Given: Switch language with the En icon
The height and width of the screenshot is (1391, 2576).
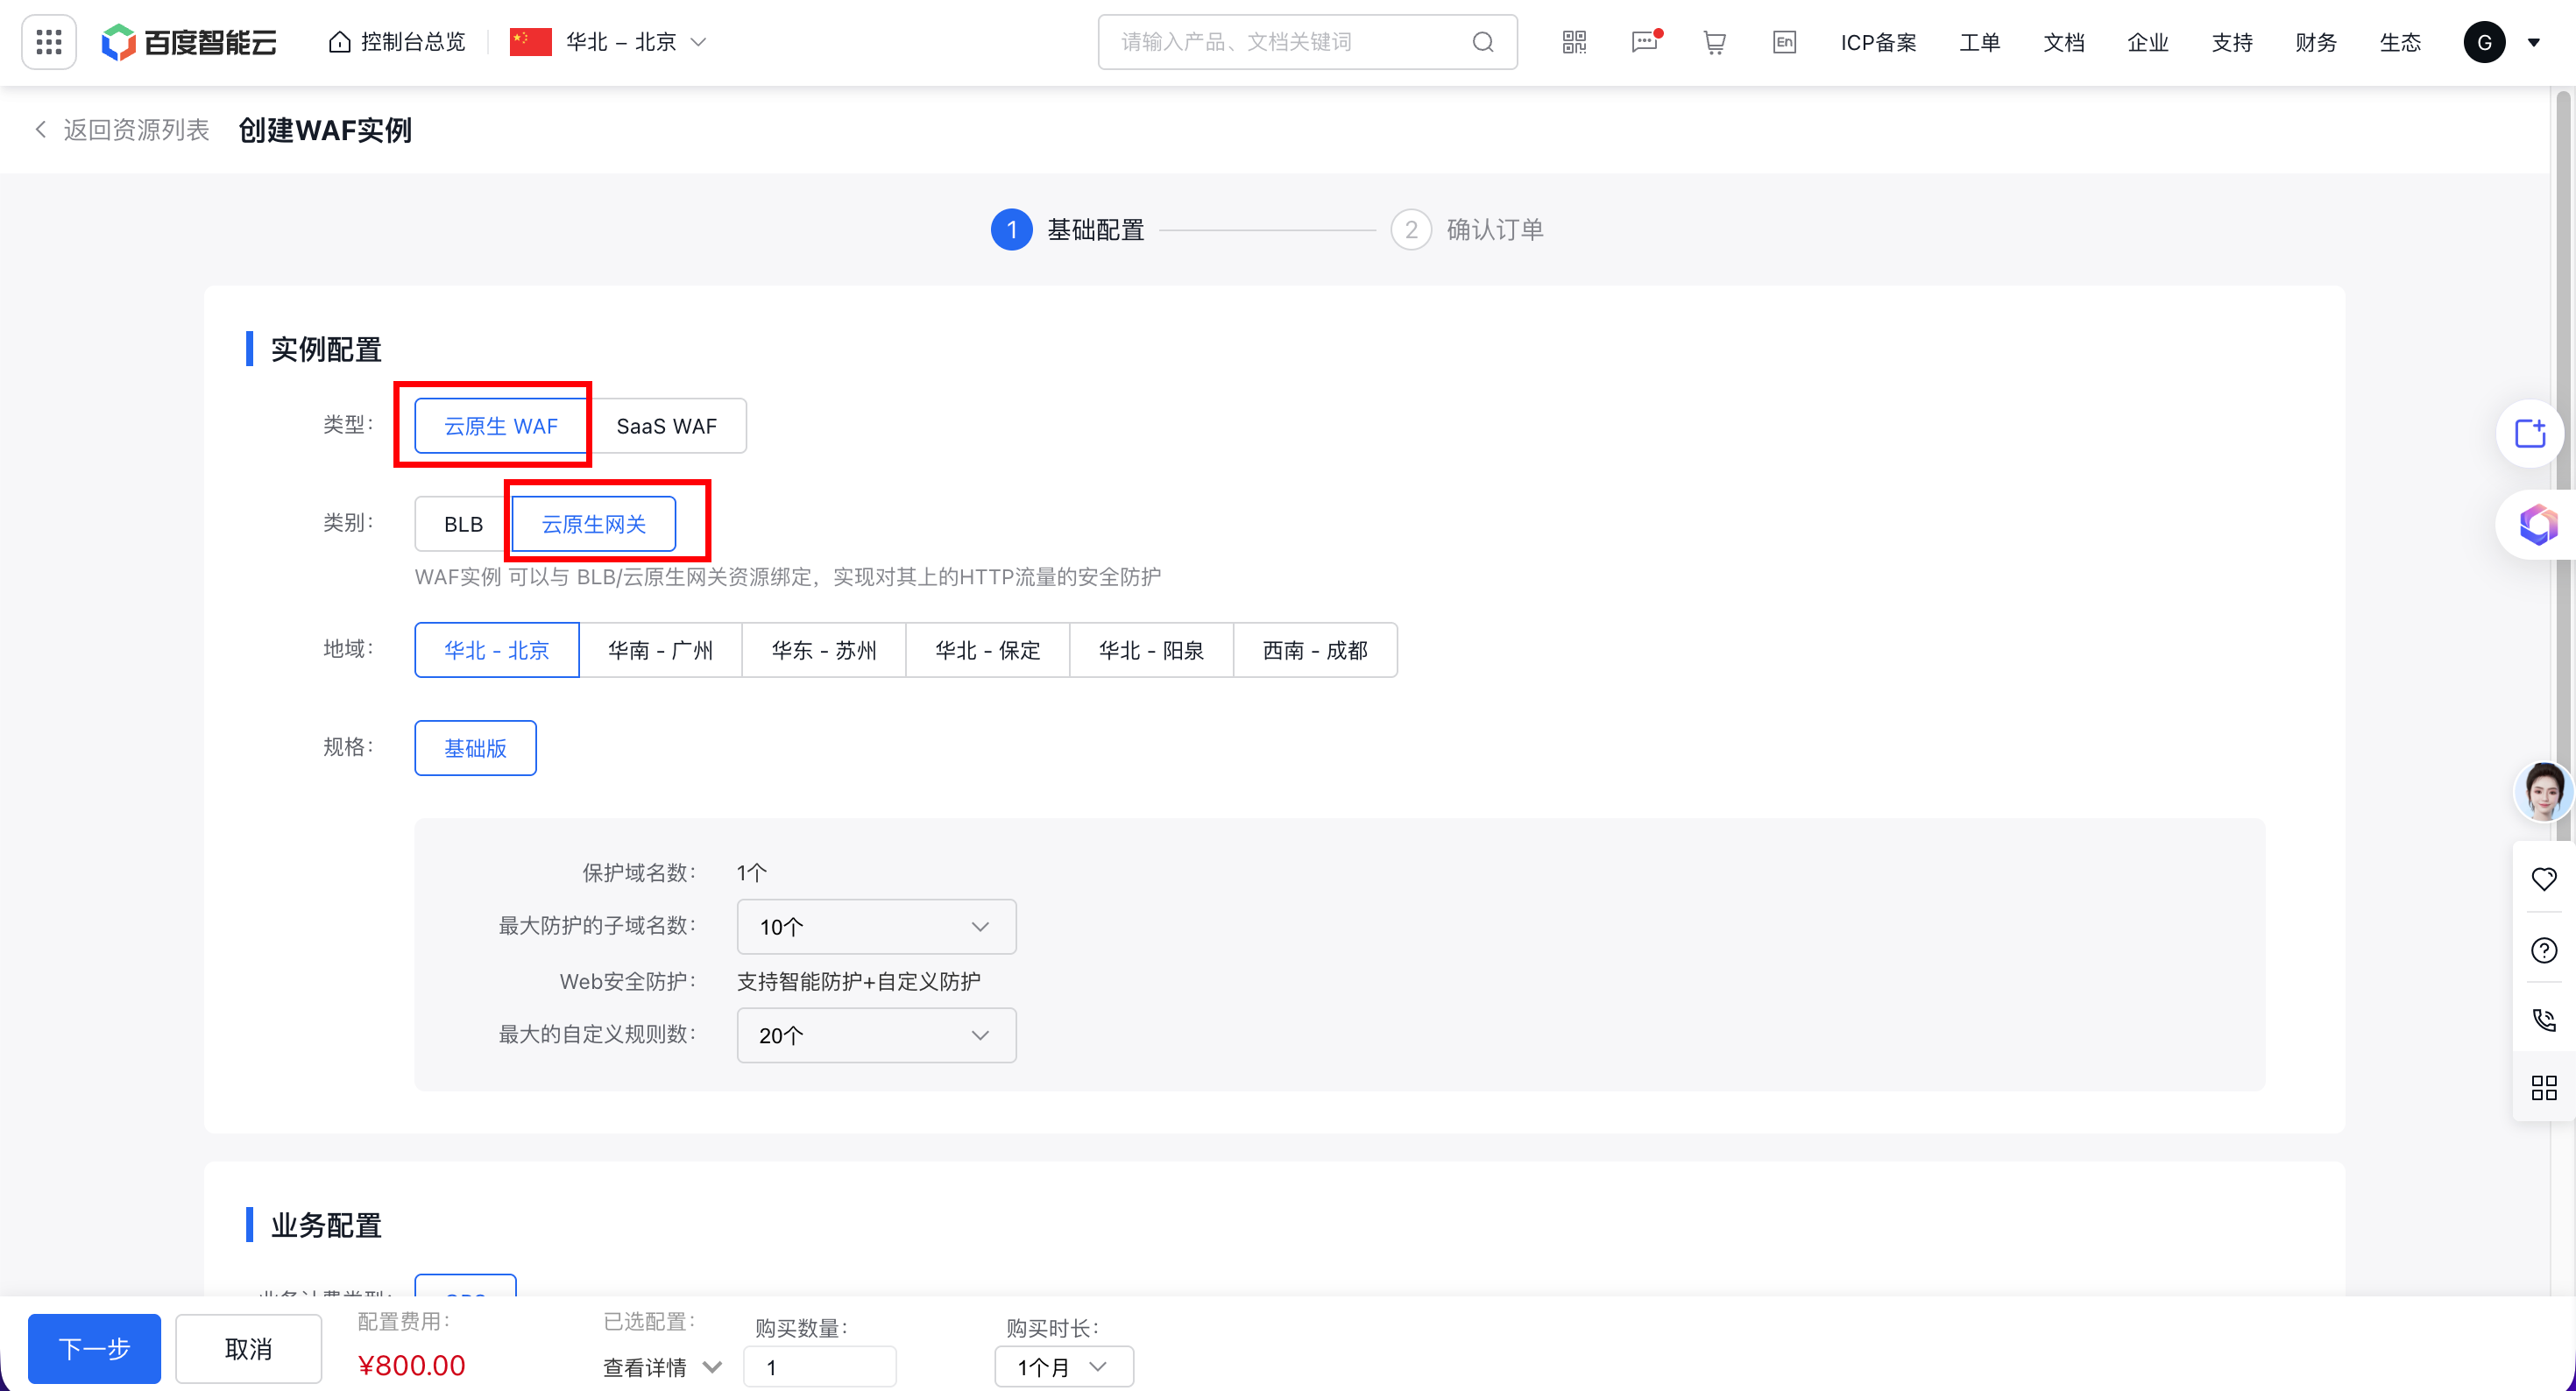Looking at the screenshot, I should click(x=1784, y=42).
